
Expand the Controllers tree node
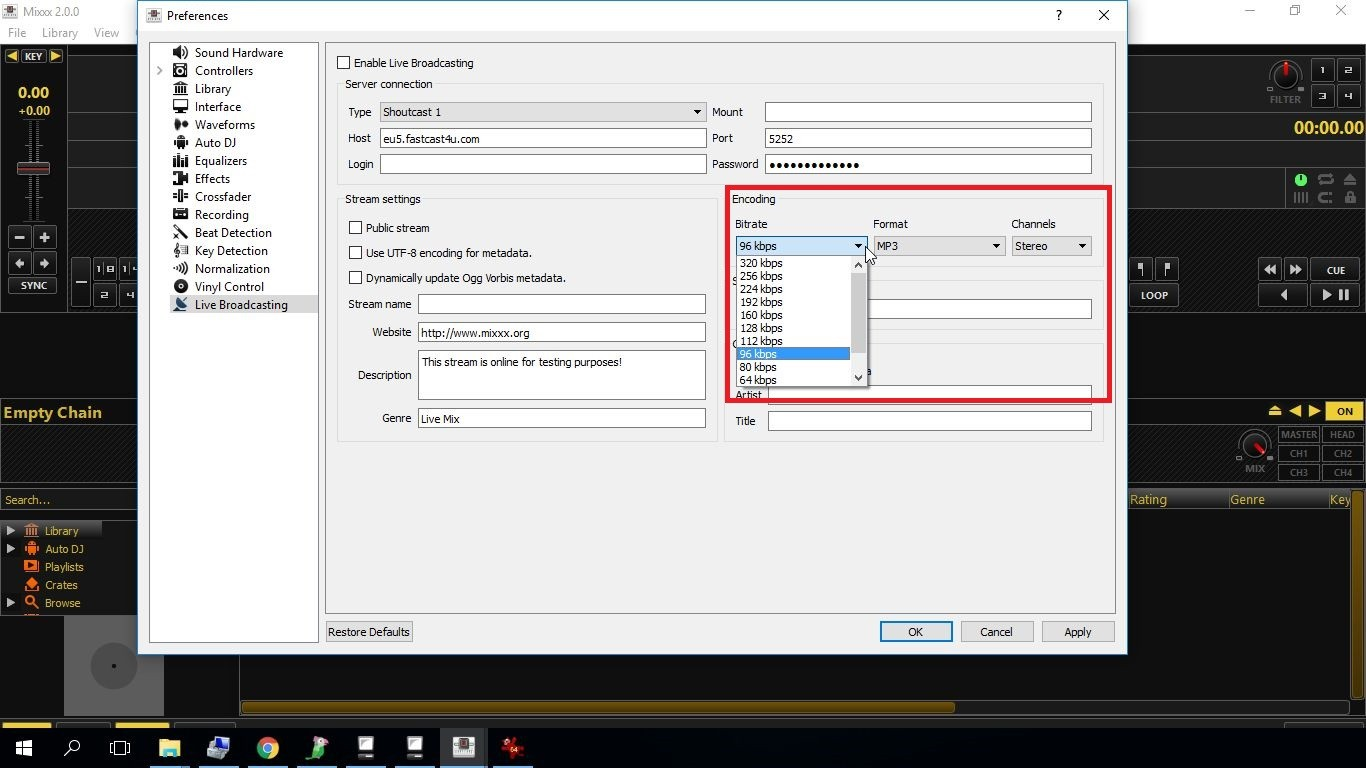(x=160, y=71)
